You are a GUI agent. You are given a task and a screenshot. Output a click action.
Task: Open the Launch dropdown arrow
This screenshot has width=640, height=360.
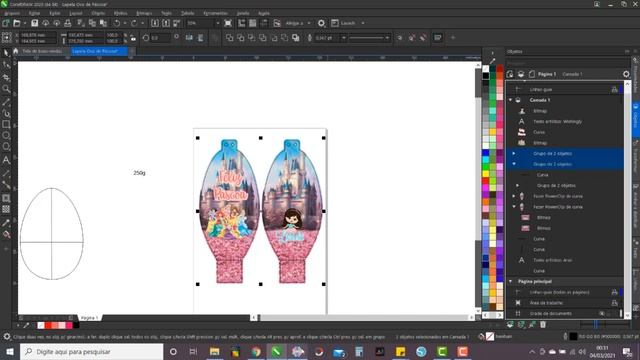click(363, 23)
